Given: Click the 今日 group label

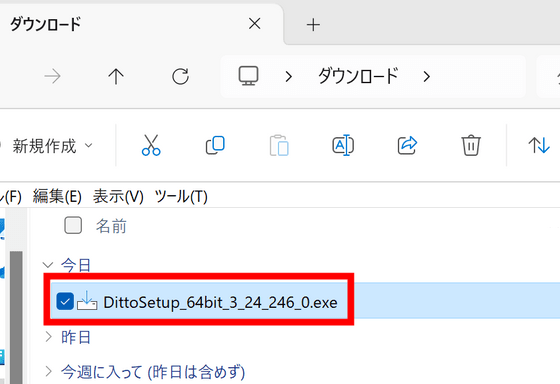Looking at the screenshot, I should (x=76, y=265).
